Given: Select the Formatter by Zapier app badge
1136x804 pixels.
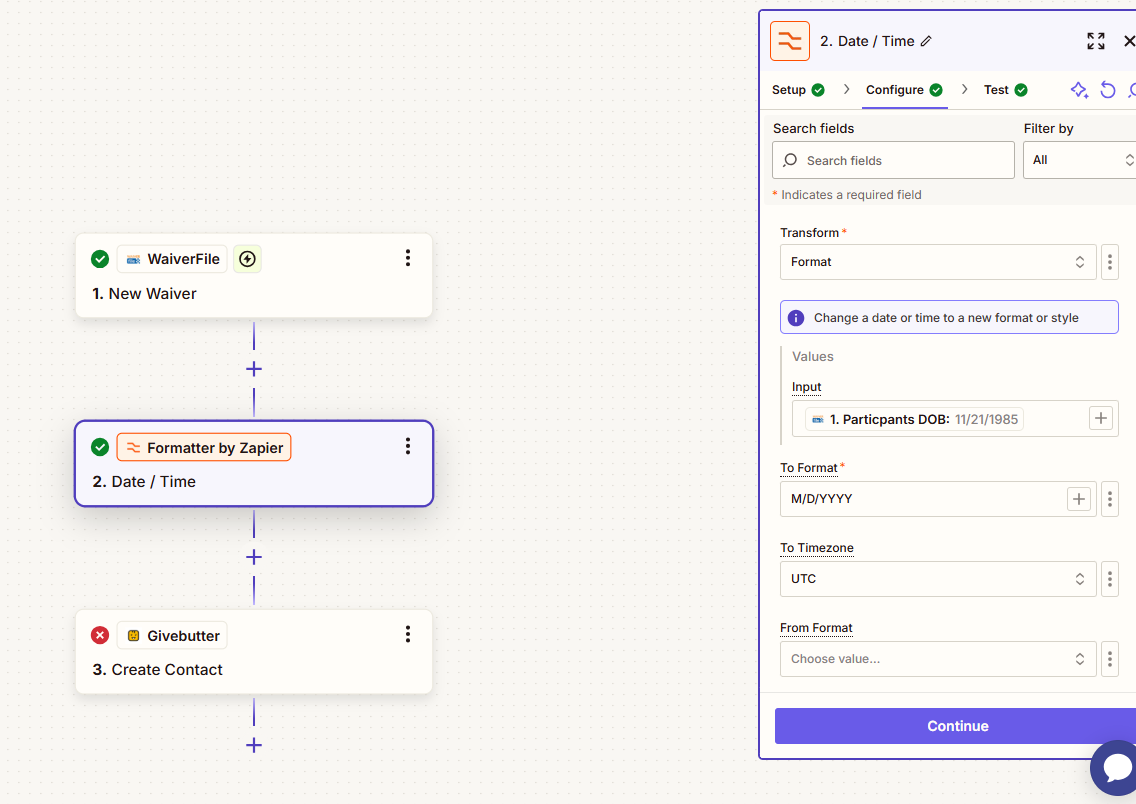Looking at the screenshot, I should [204, 447].
